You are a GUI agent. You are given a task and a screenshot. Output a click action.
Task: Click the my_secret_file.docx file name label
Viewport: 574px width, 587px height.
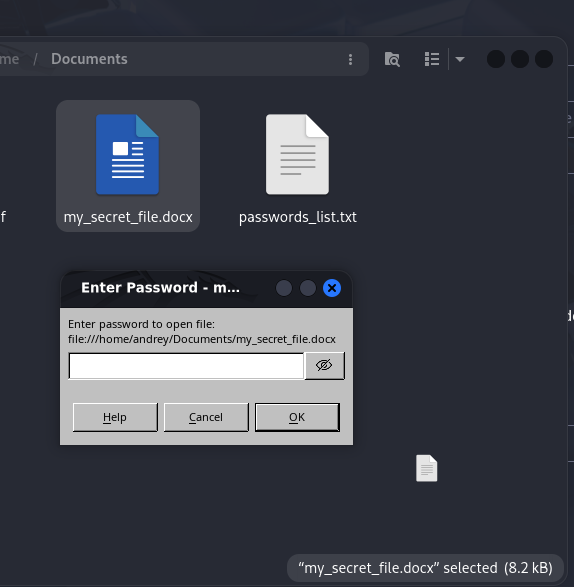[x=128, y=217]
